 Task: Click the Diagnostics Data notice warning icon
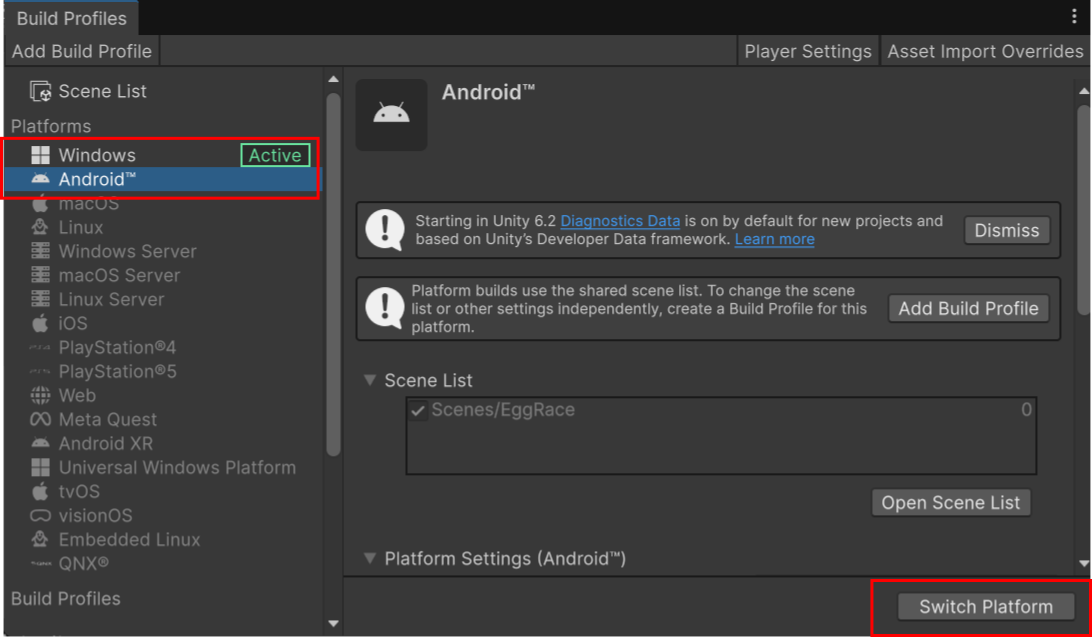pos(385,230)
